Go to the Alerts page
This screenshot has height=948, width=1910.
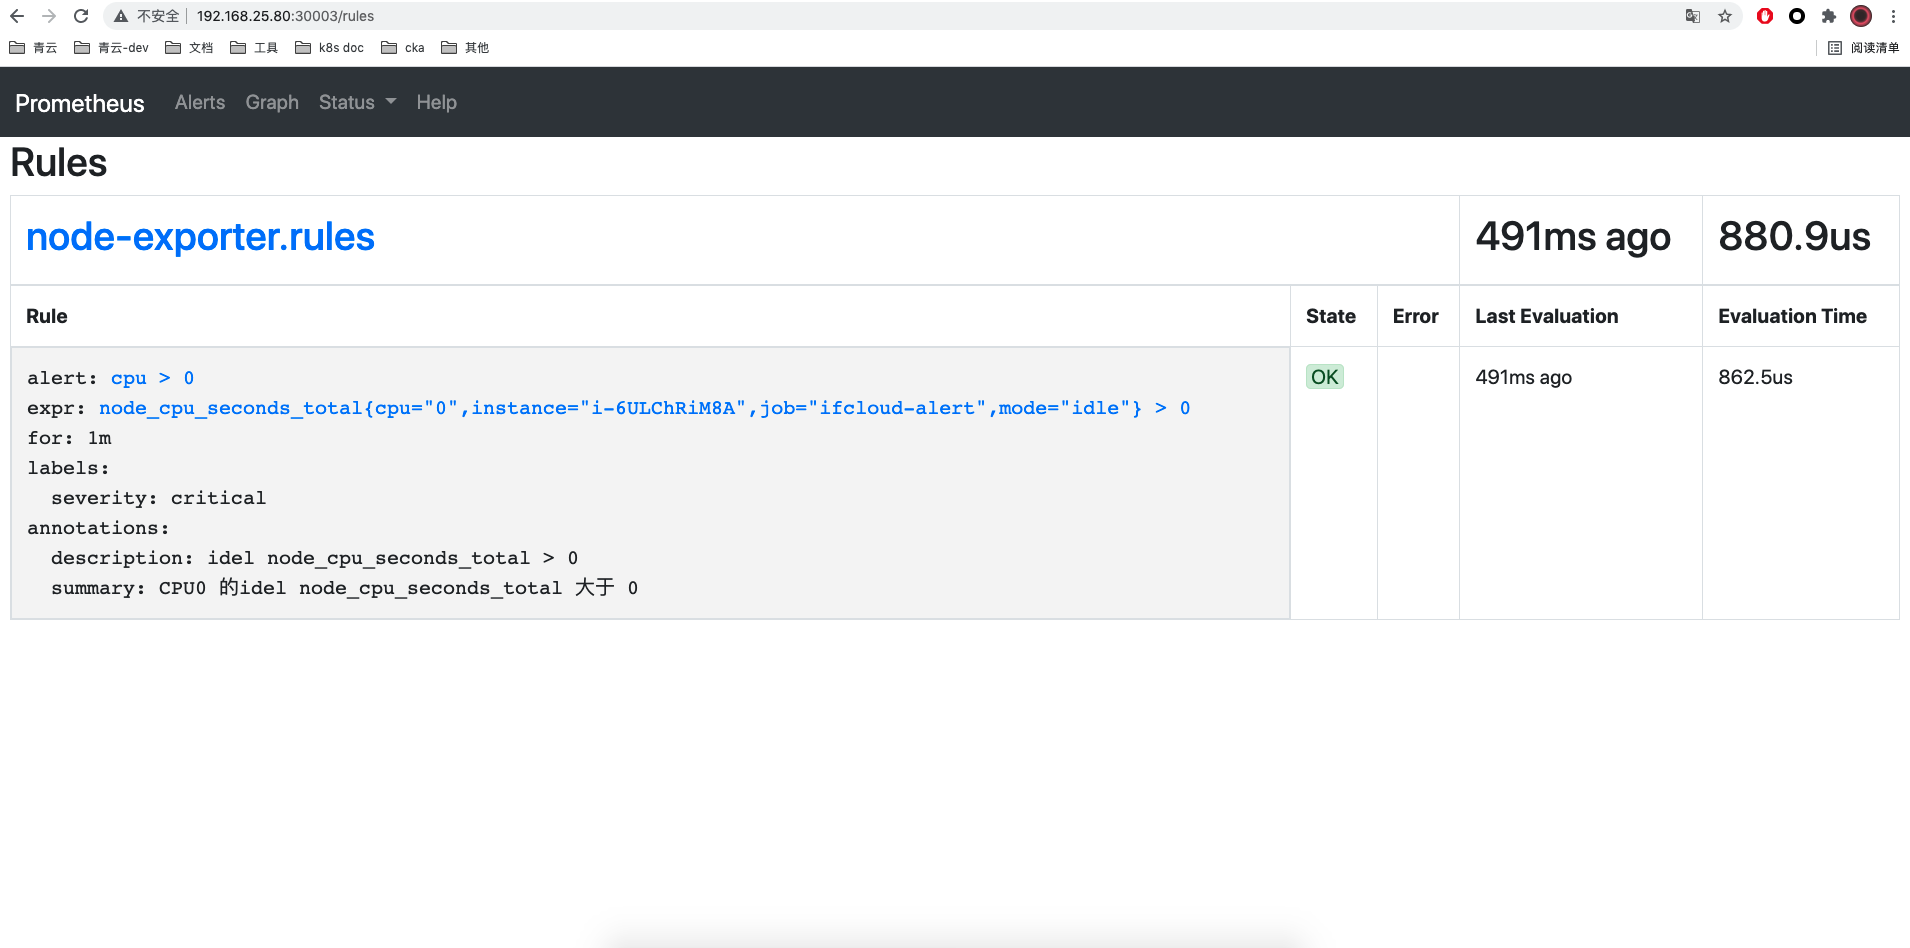(x=200, y=102)
